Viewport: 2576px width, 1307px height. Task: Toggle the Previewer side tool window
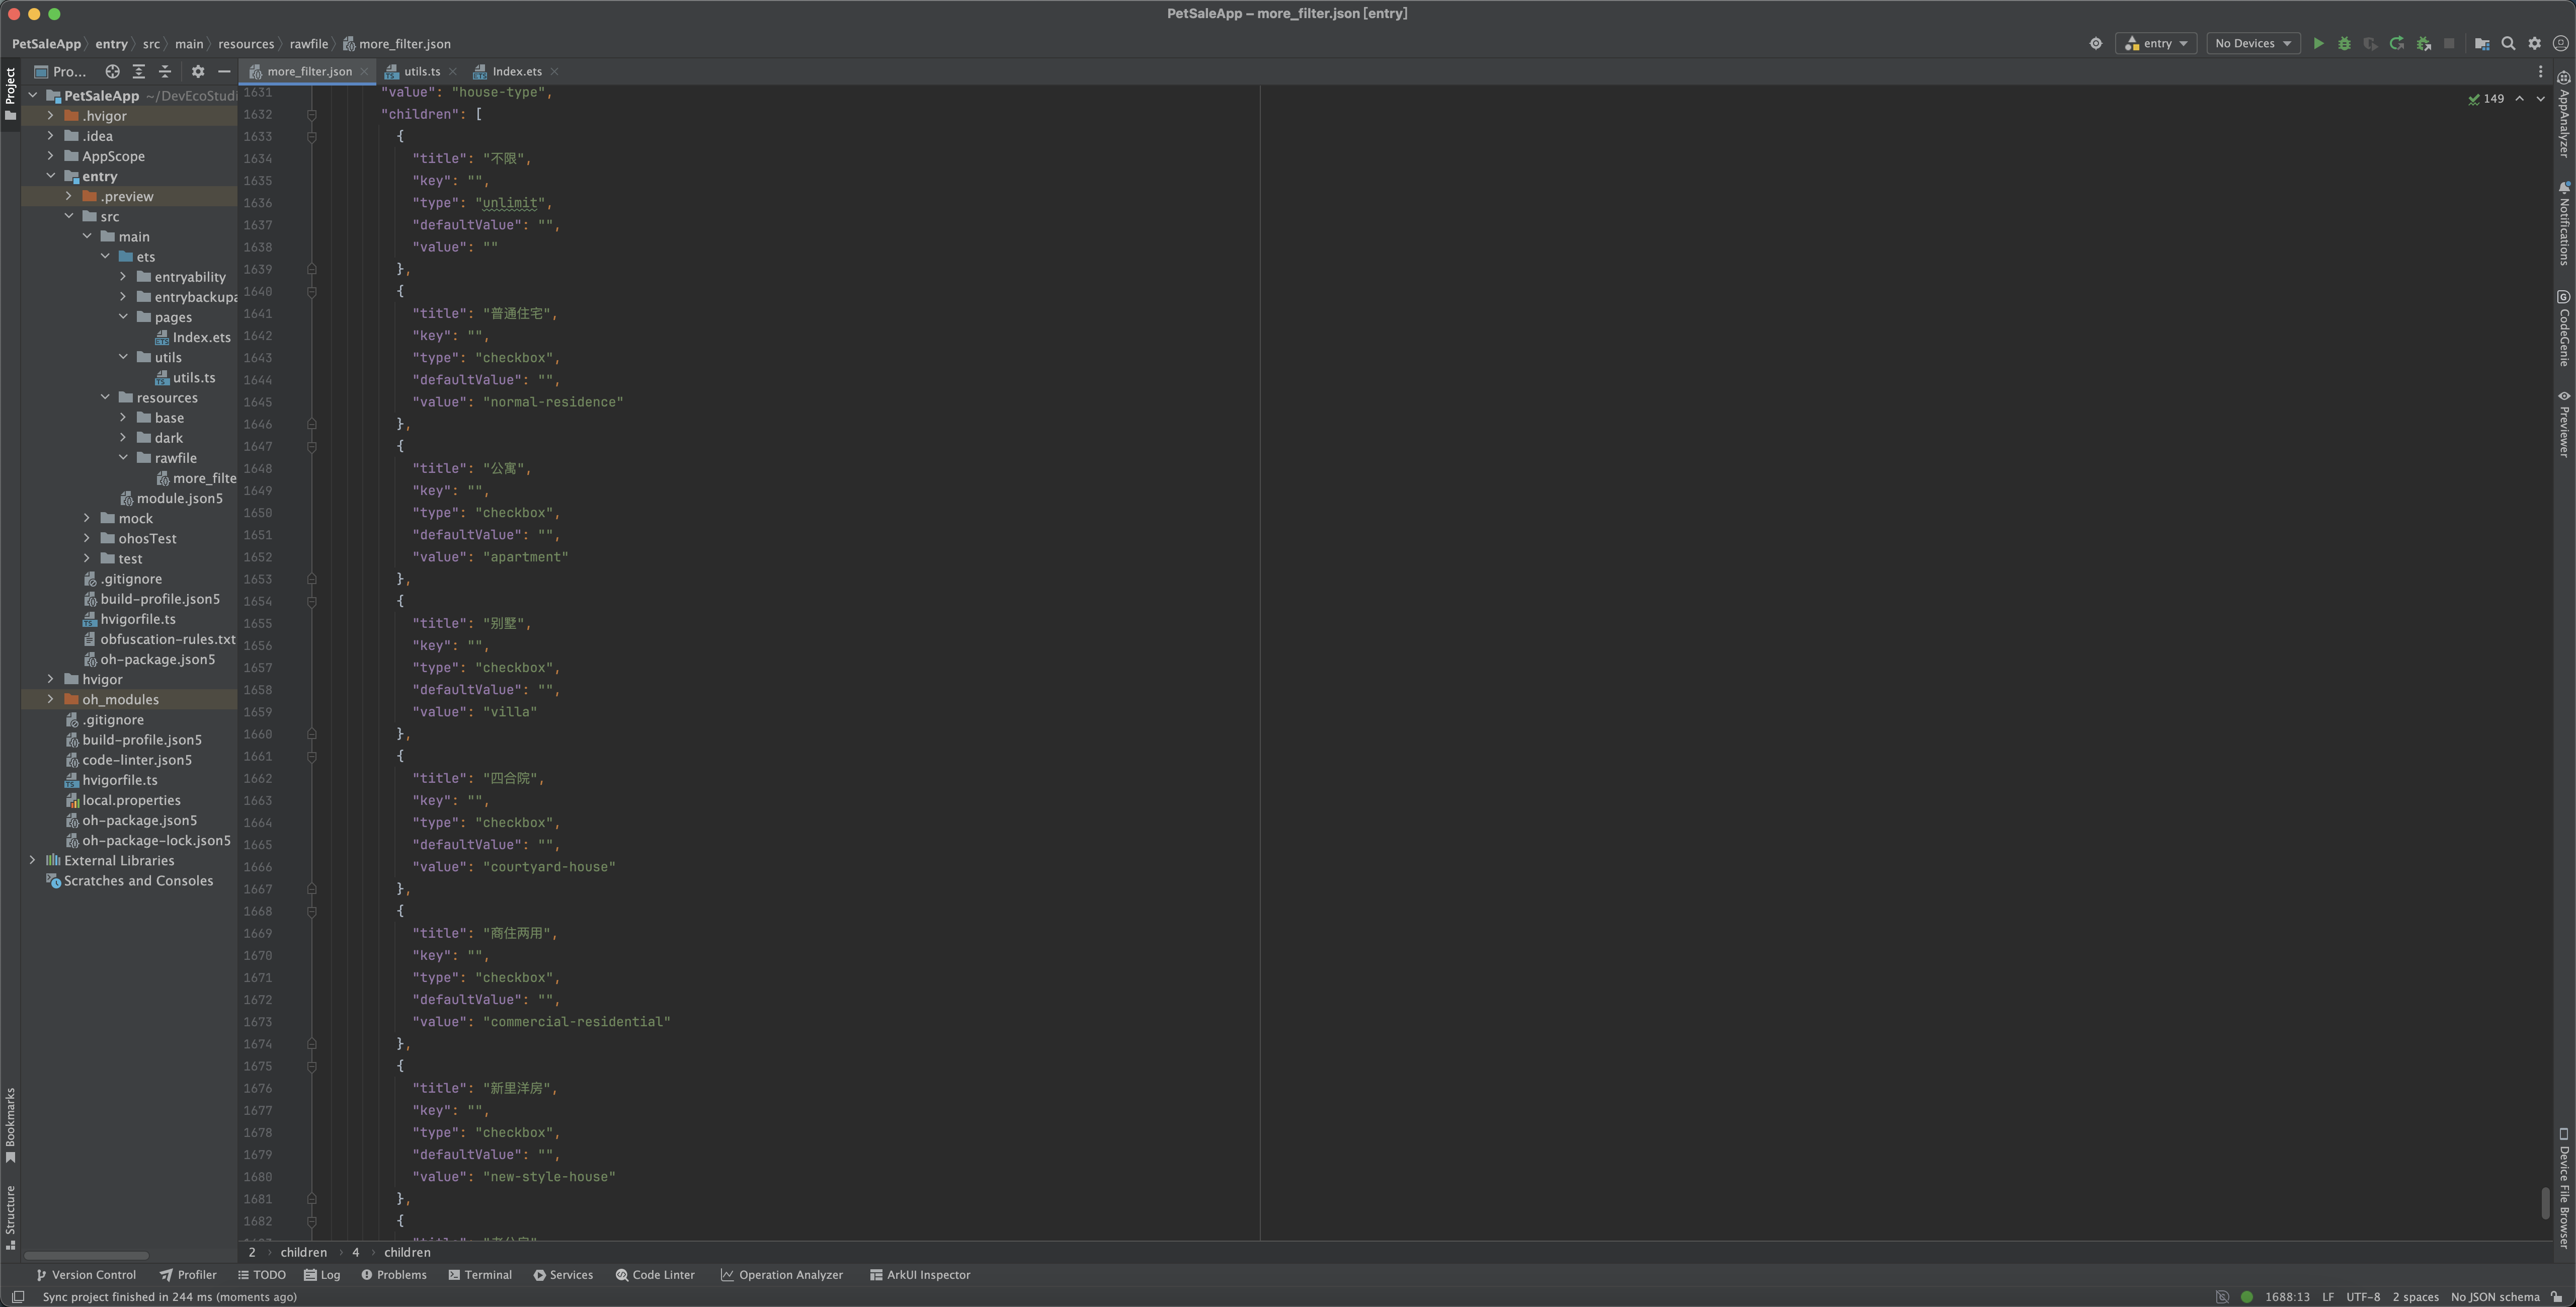tap(2564, 424)
